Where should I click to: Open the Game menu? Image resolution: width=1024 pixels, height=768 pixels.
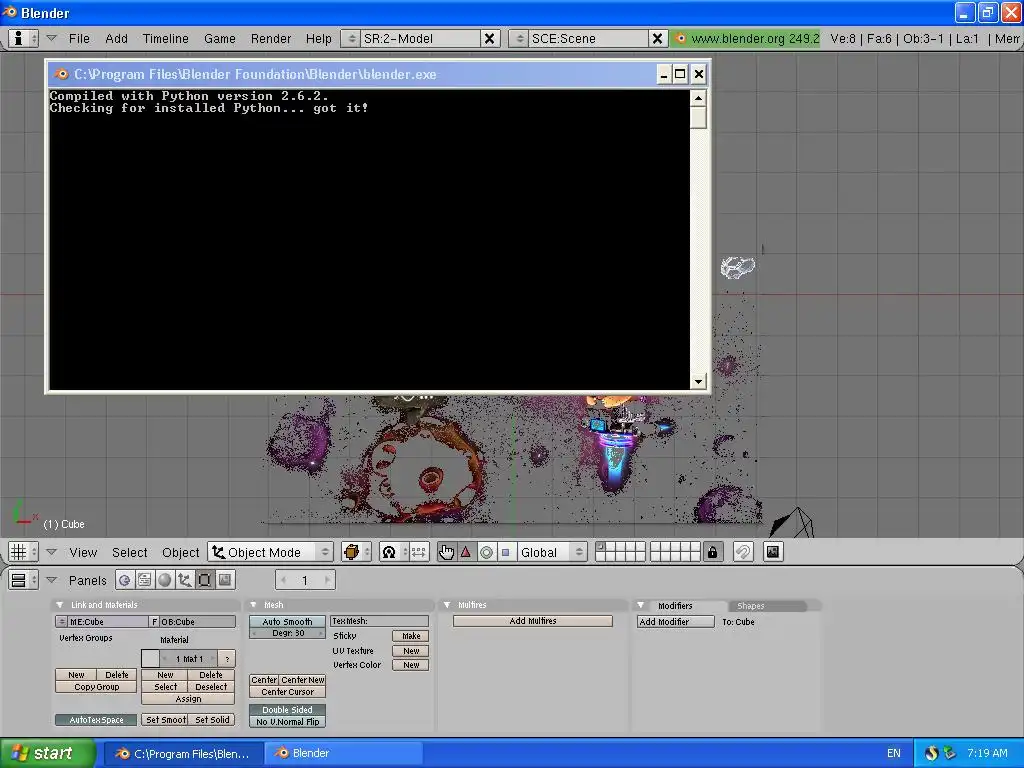tap(219, 39)
